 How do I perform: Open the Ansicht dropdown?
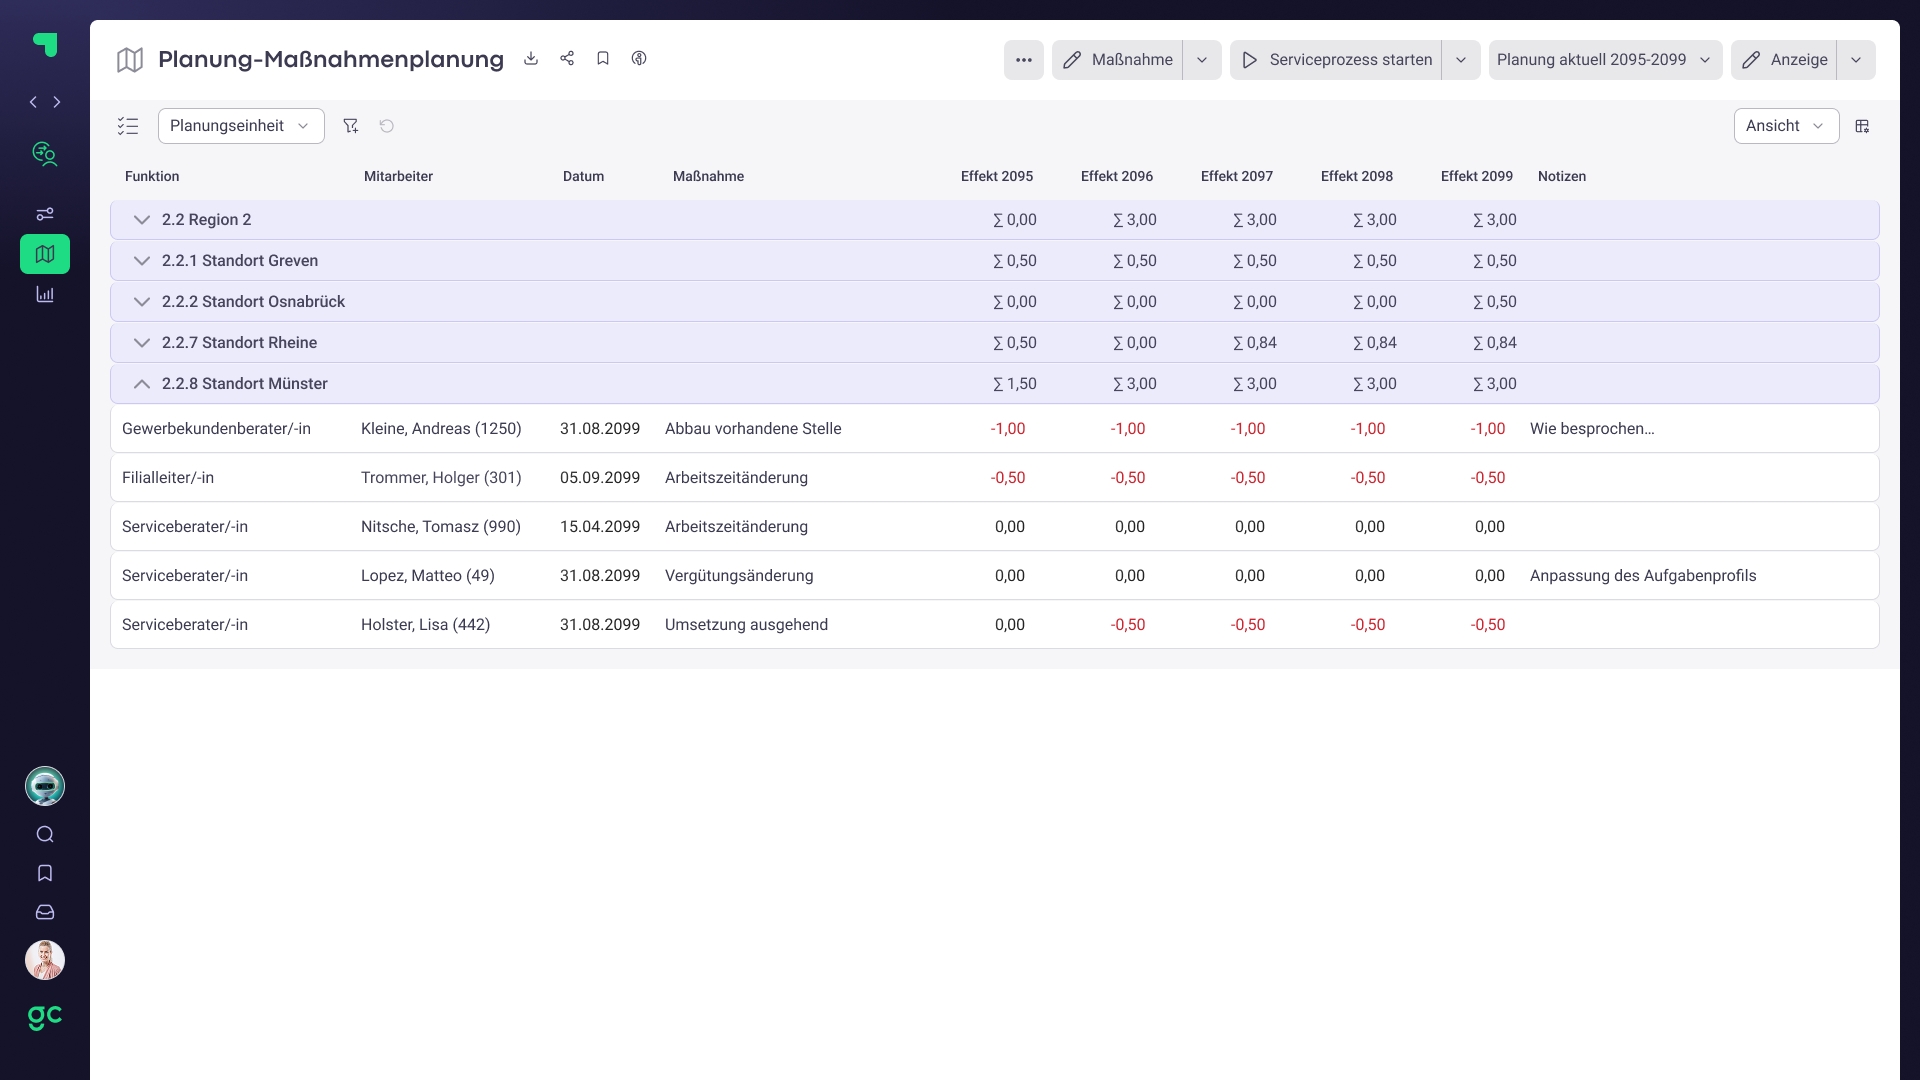click(1786, 126)
